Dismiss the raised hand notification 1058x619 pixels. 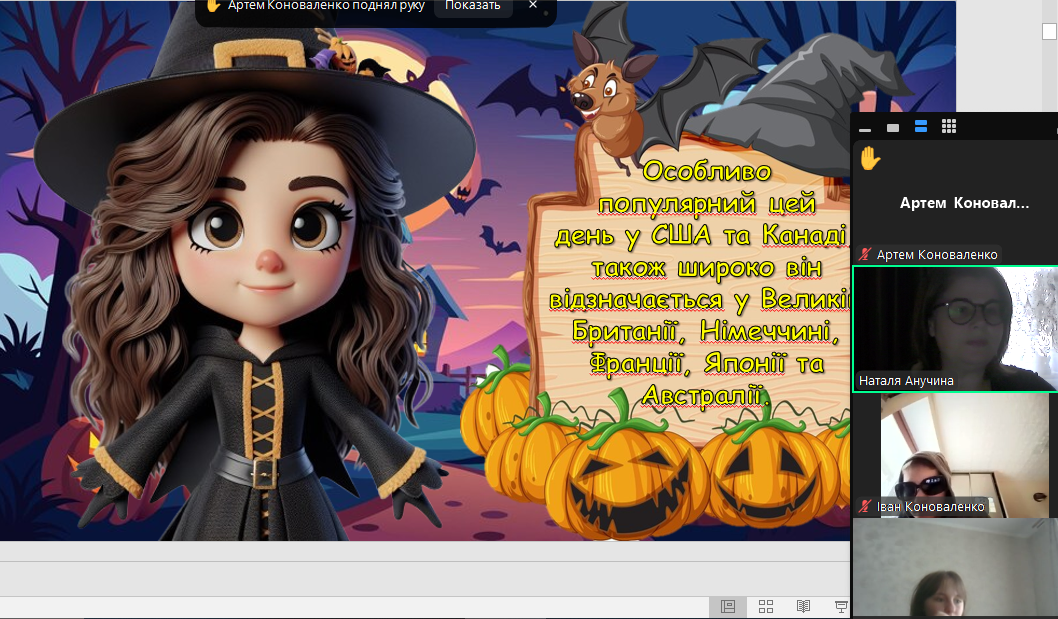point(533,5)
